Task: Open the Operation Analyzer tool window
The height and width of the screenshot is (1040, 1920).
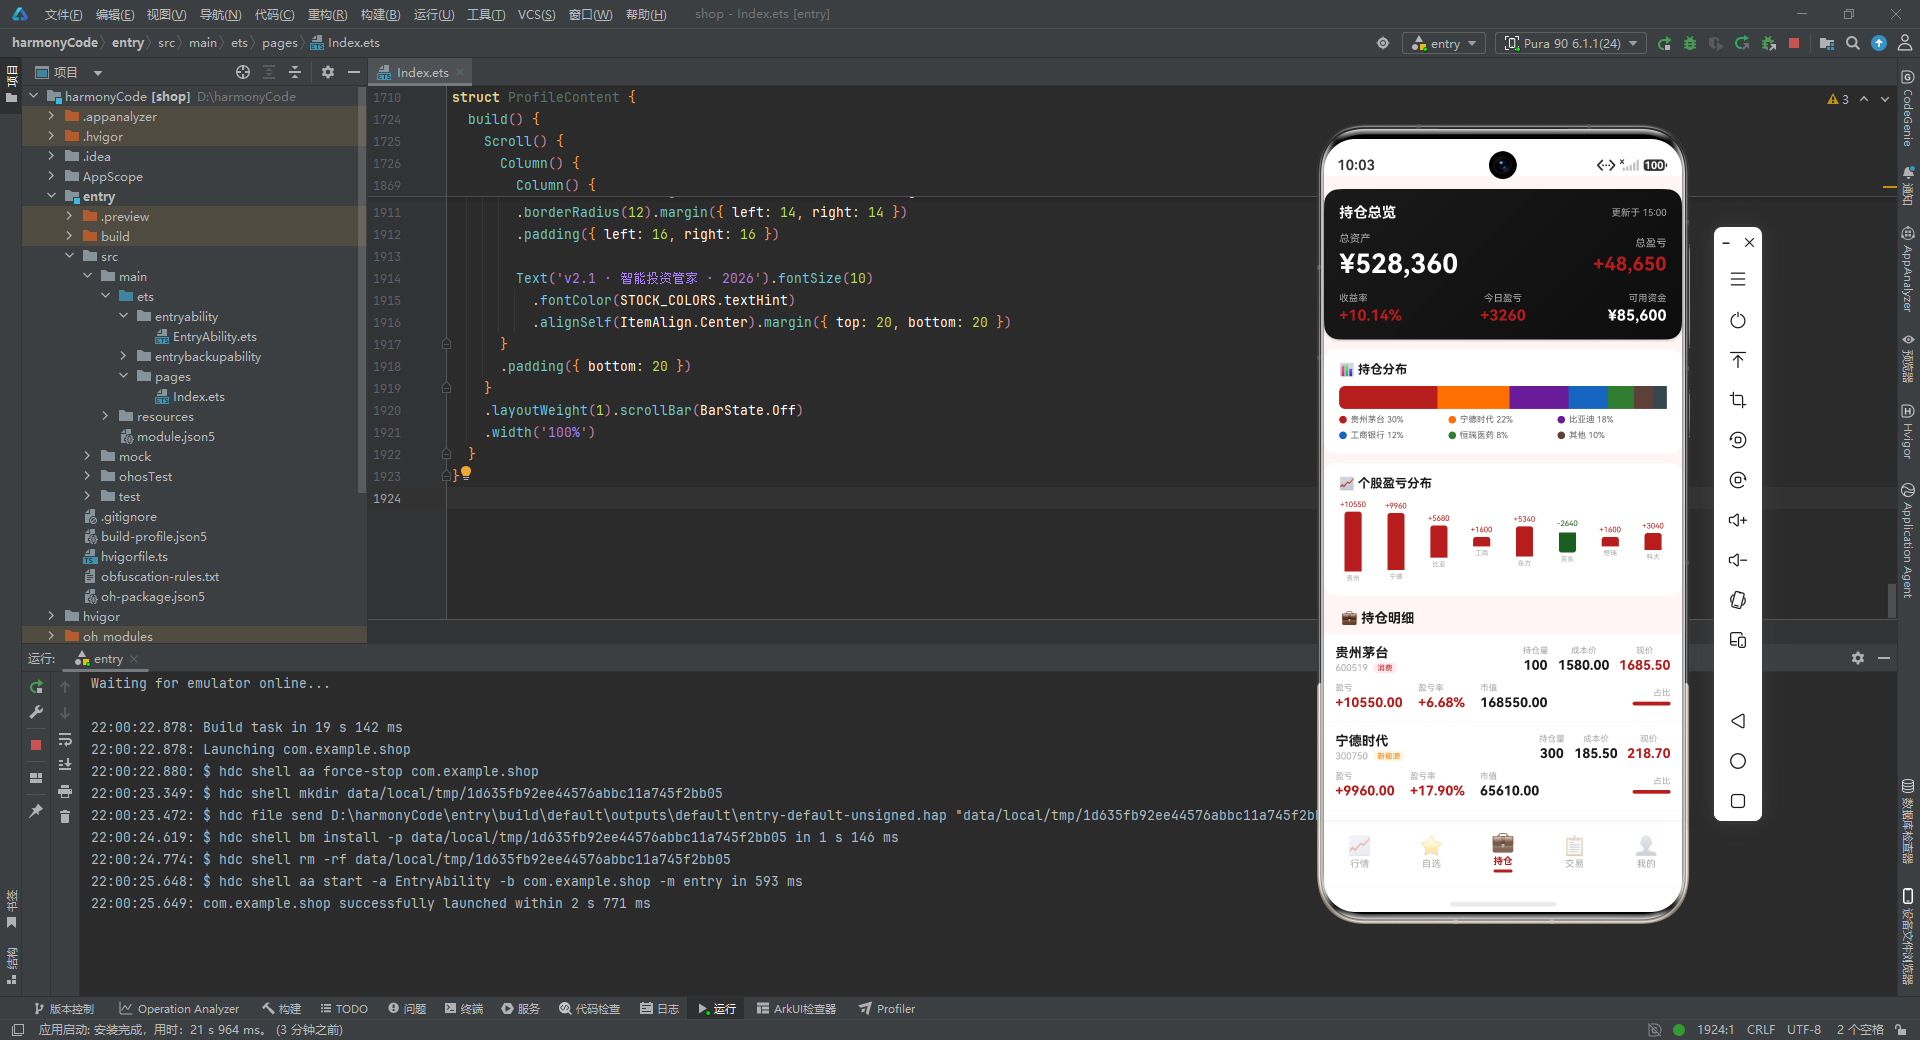Action: 179,1009
